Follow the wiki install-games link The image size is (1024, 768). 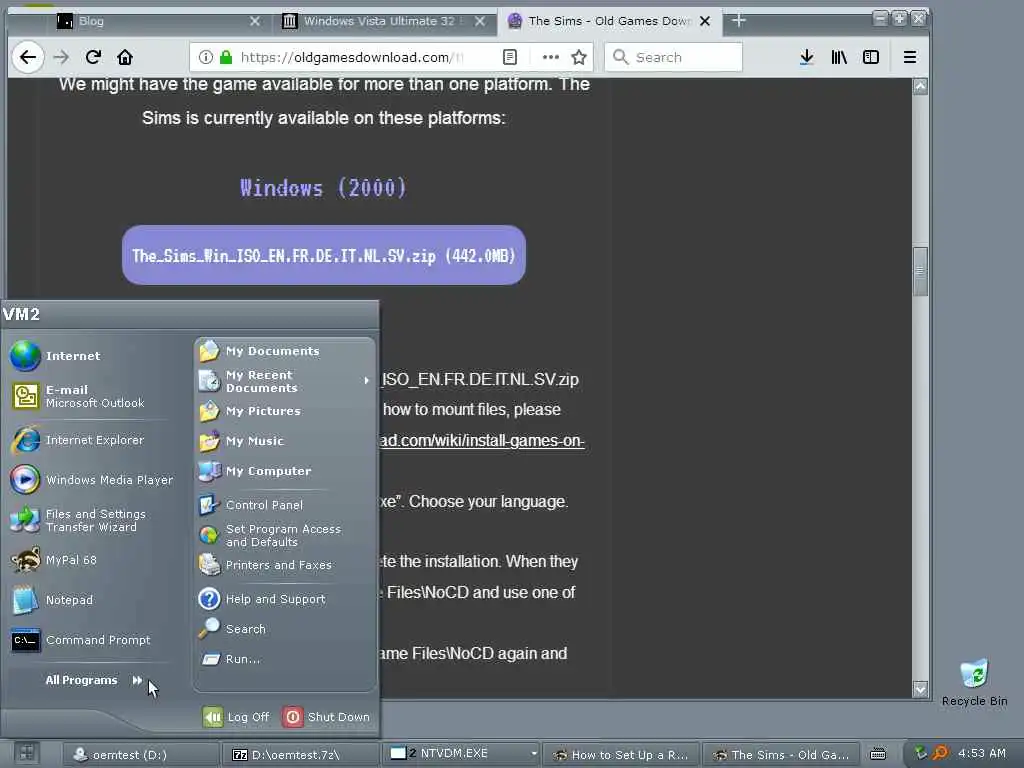(x=482, y=441)
